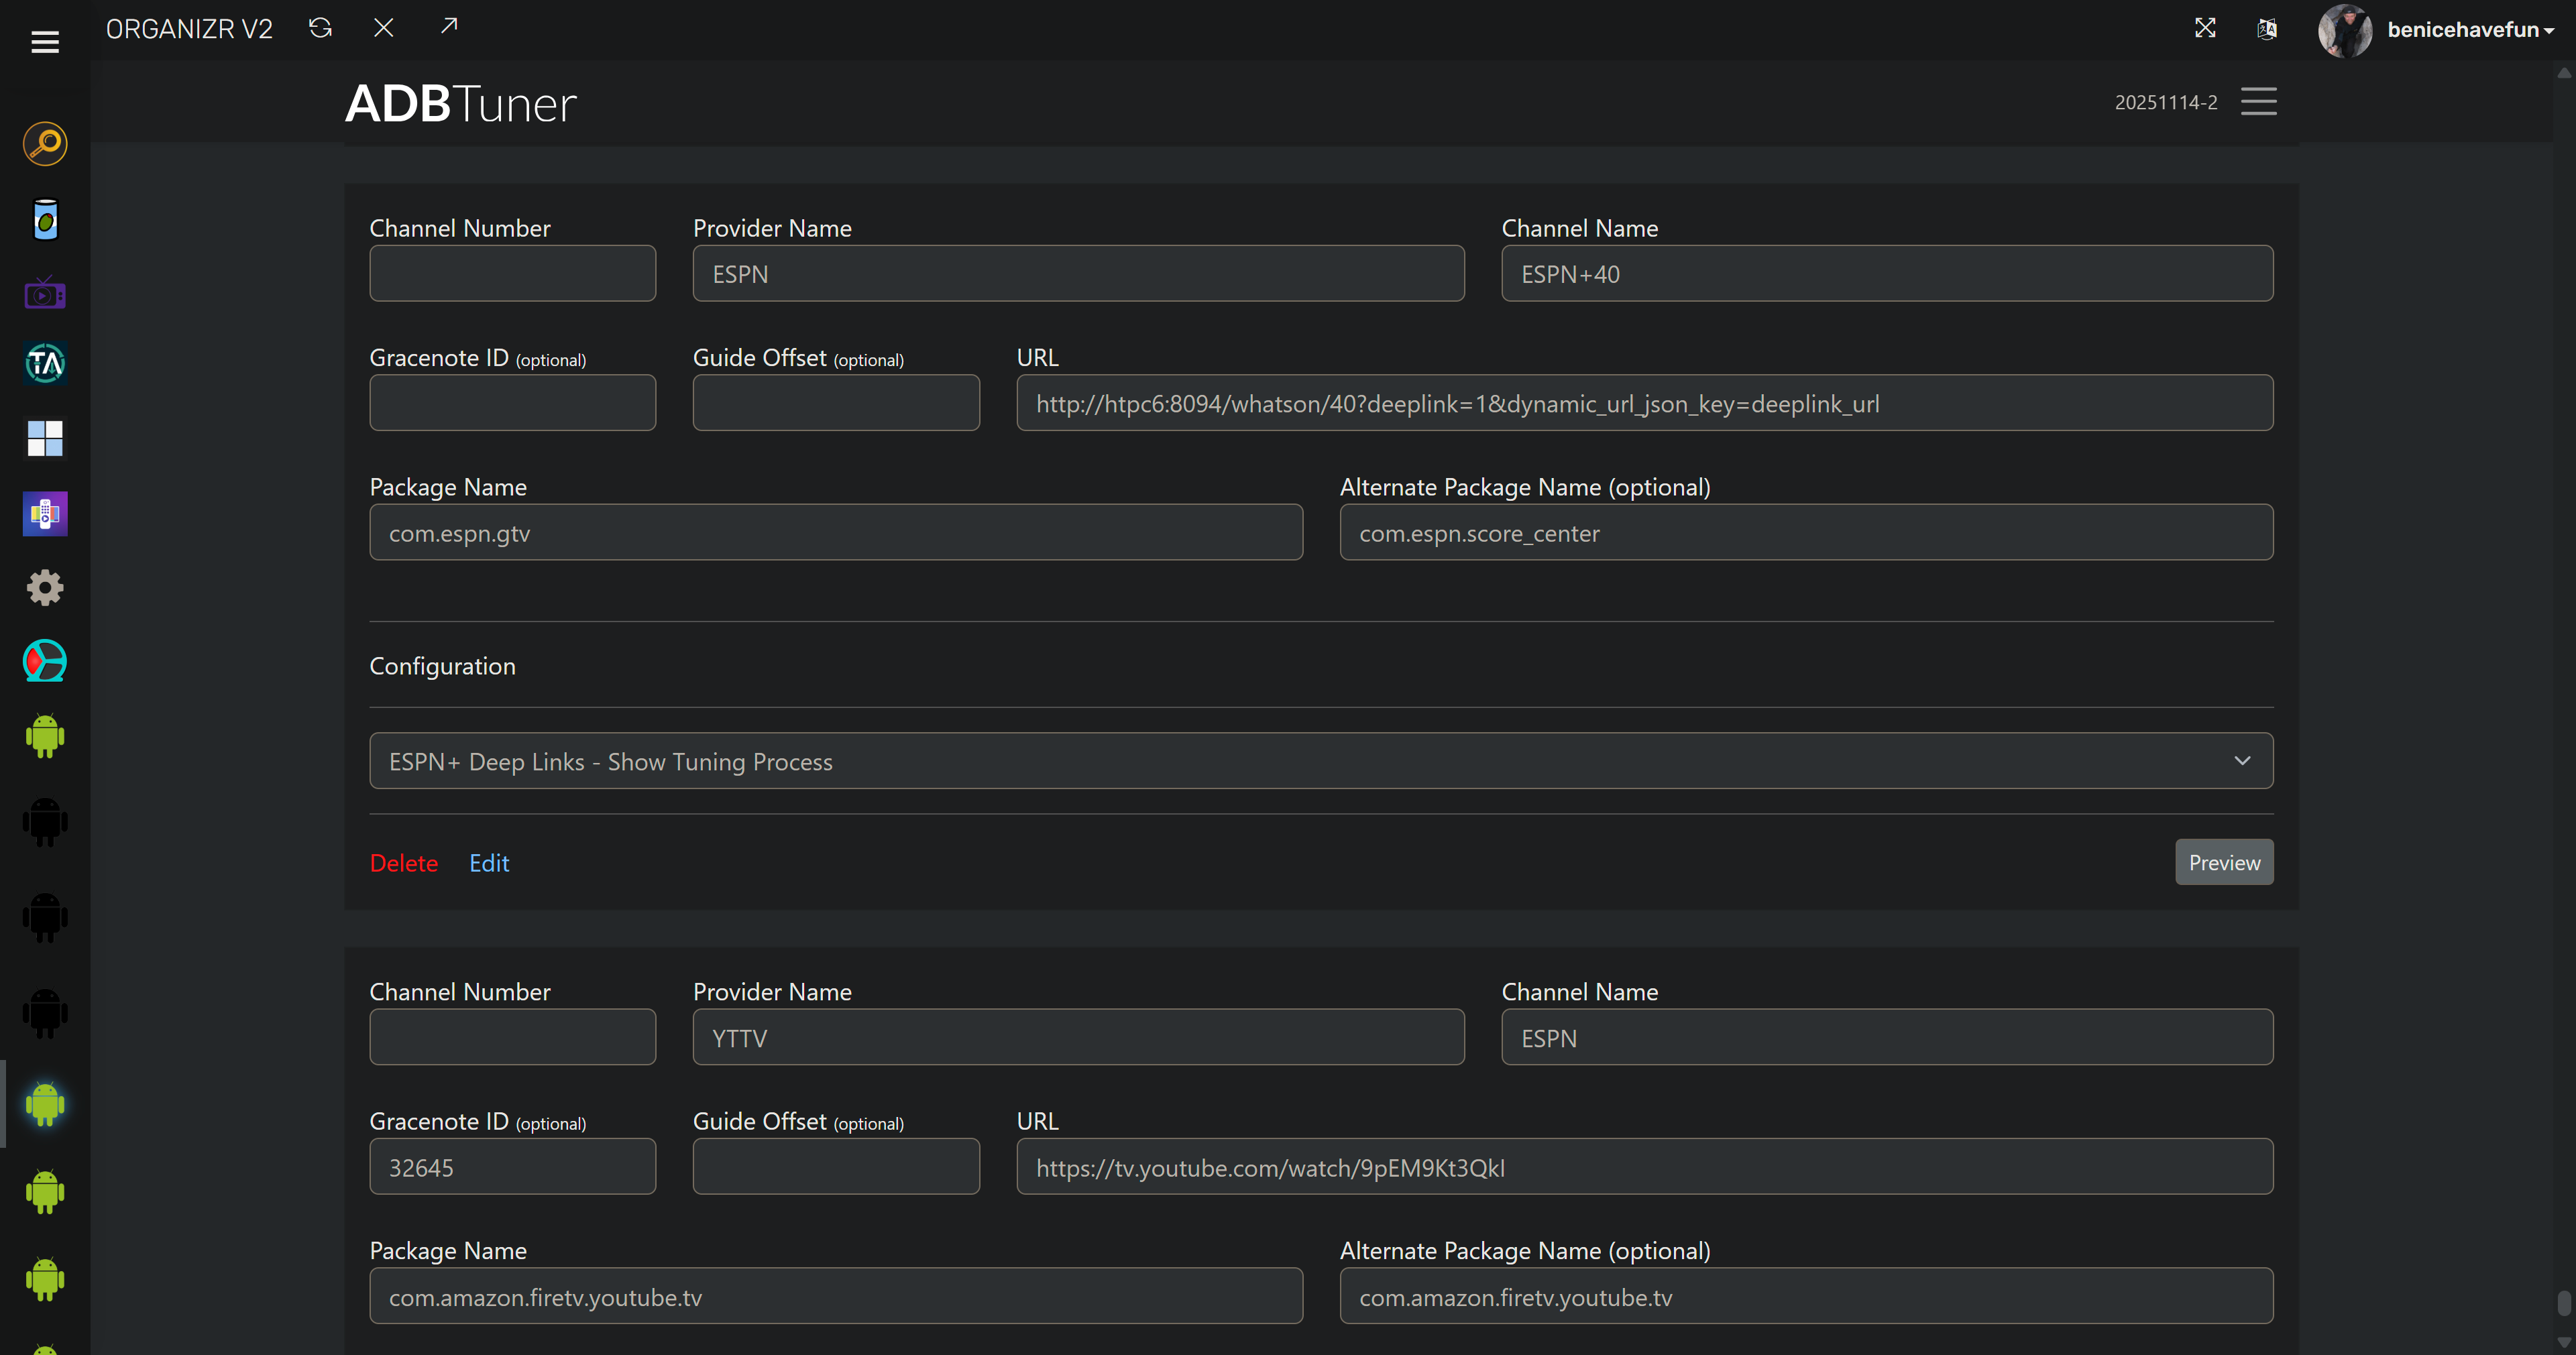Click the close tab X icon
The width and height of the screenshot is (2576, 1355).
[383, 28]
